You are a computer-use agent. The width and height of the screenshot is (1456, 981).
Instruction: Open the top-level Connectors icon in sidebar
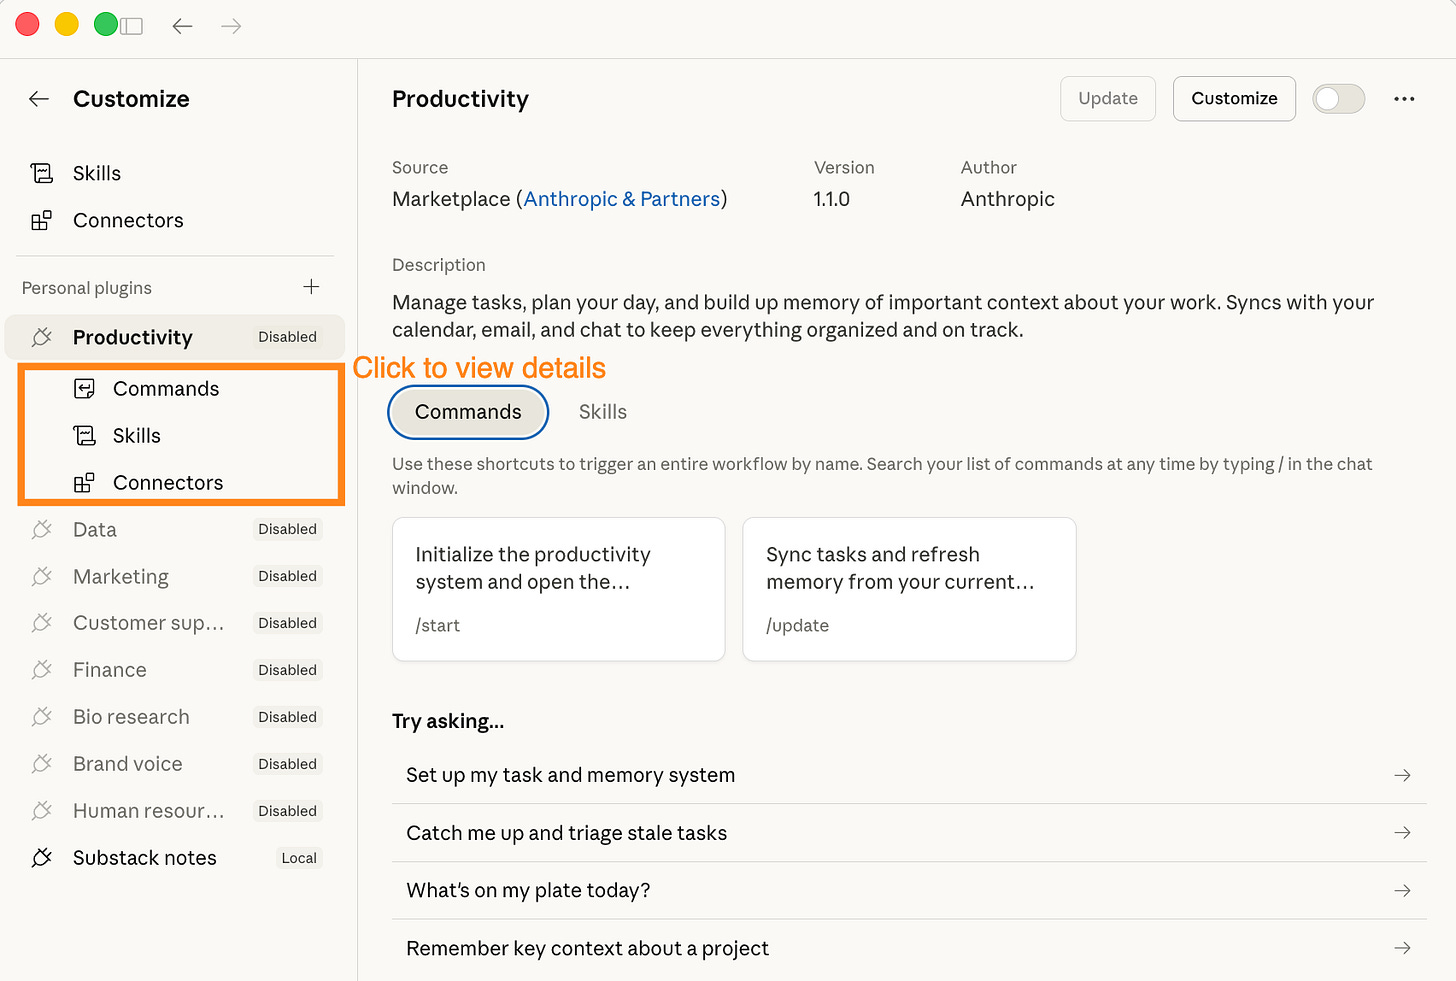(42, 221)
